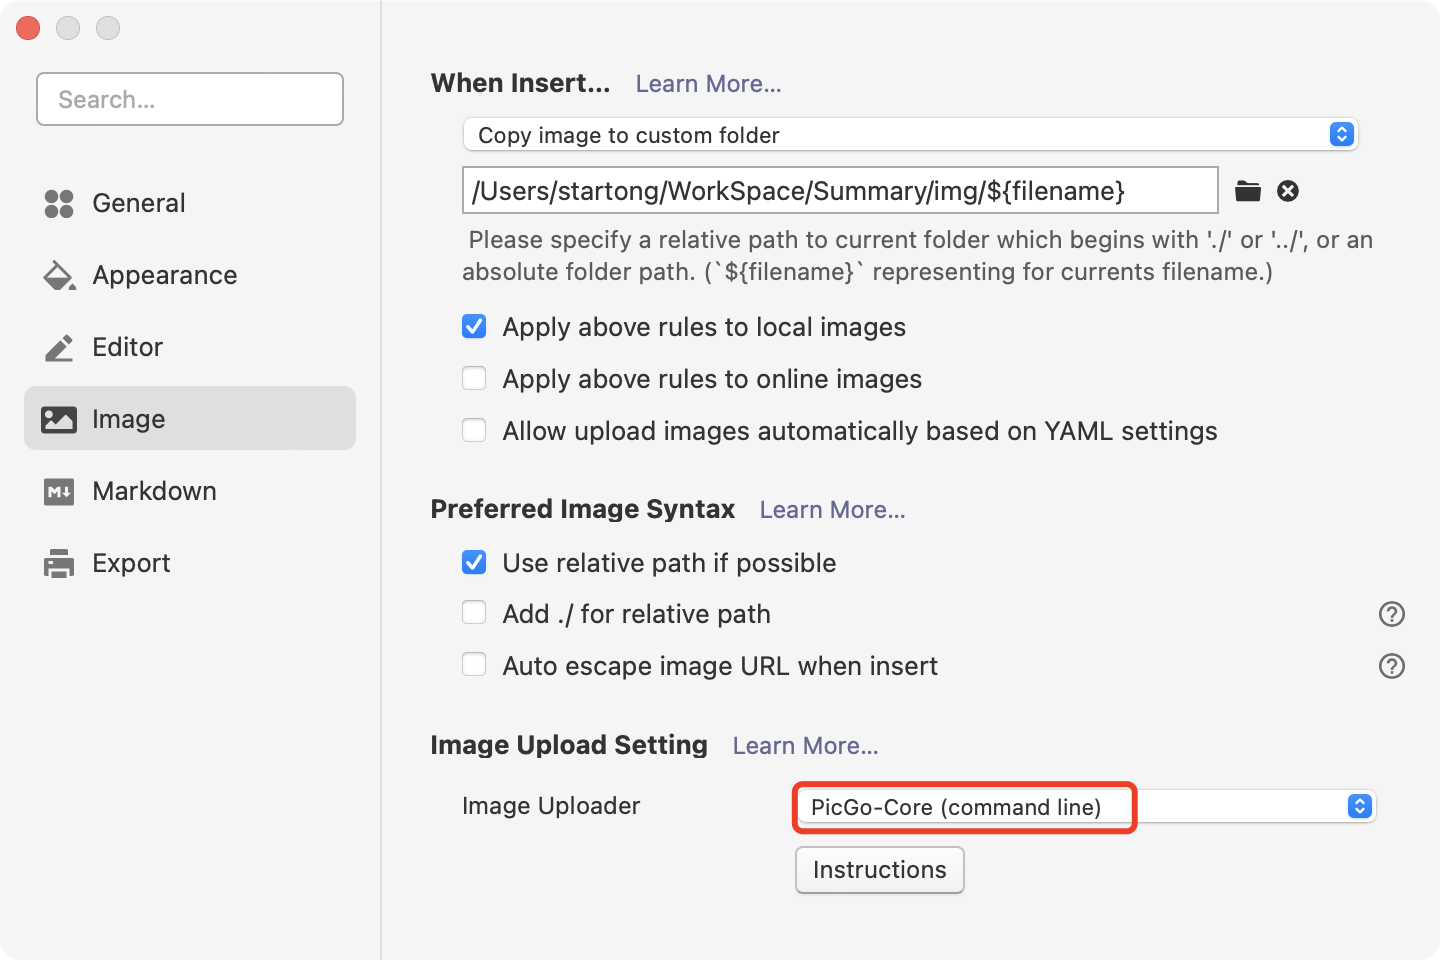Open the folder browse icon beside path

1248,191
